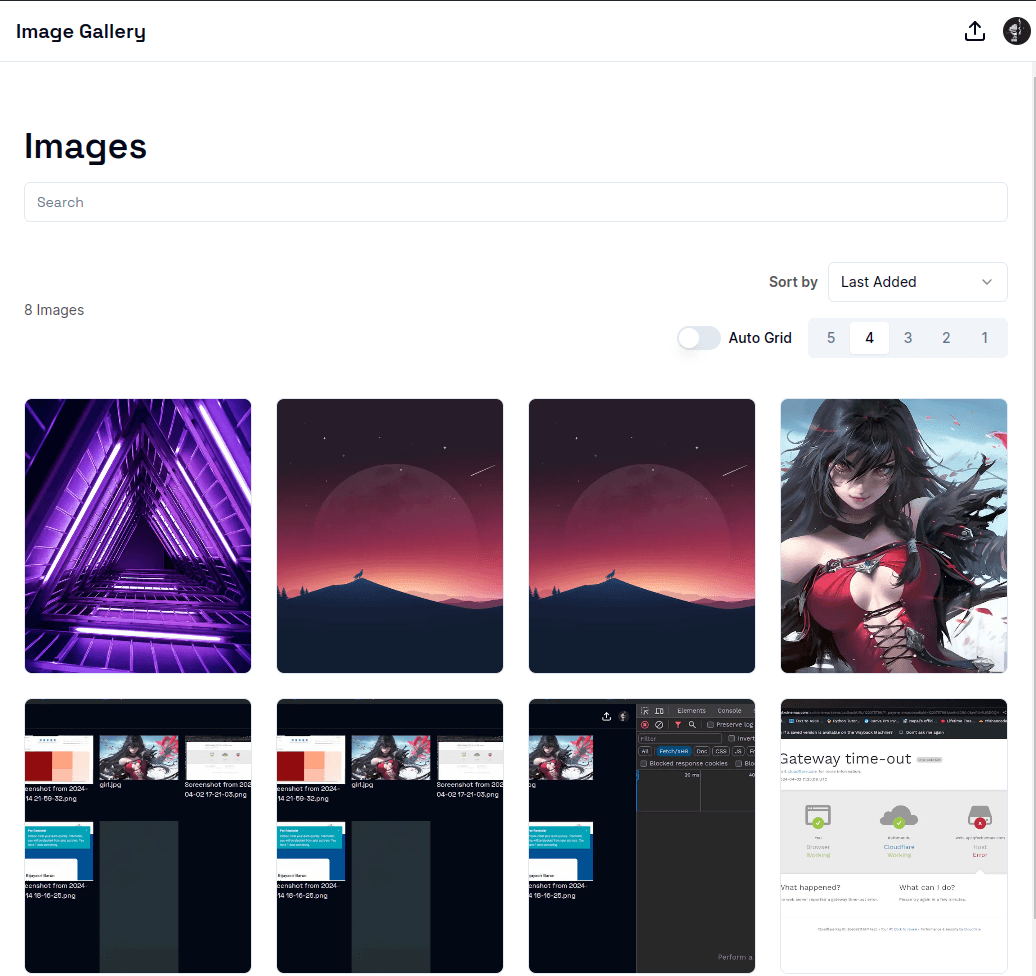Open the user profile avatar
This screenshot has height=976, width=1036.
pos(1016,31)
